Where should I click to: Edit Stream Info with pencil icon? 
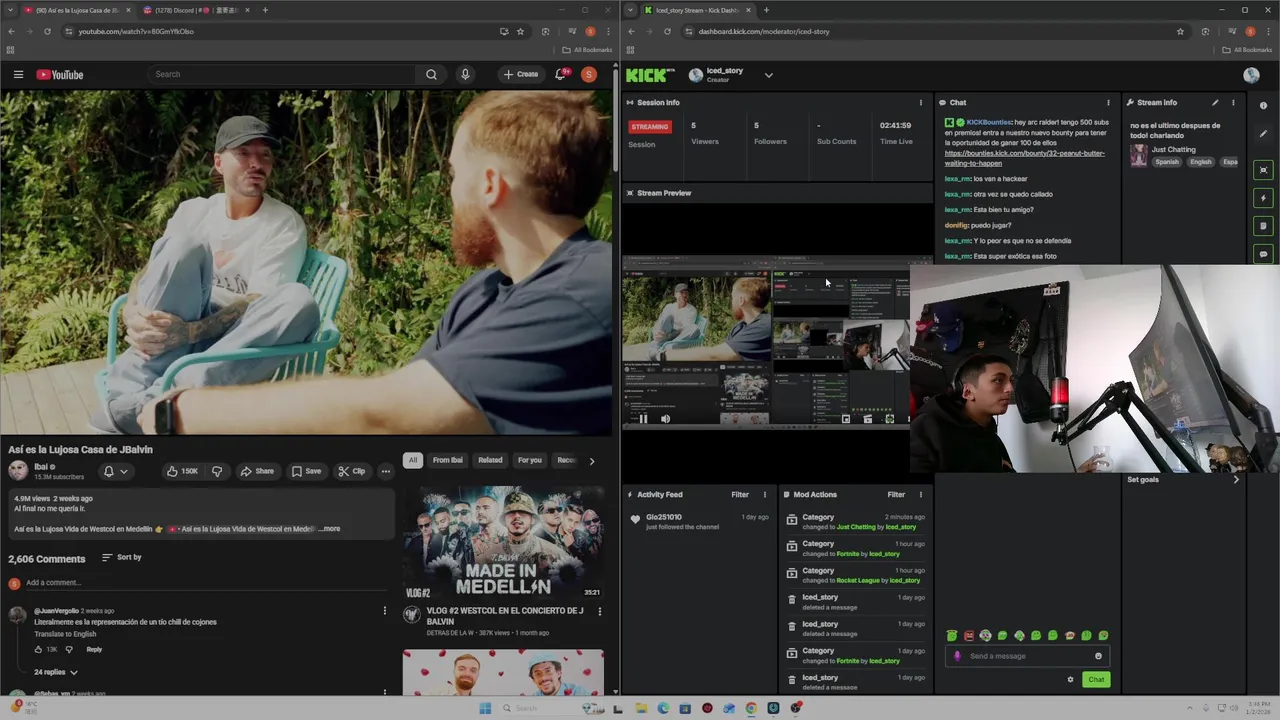[1215, 102]
